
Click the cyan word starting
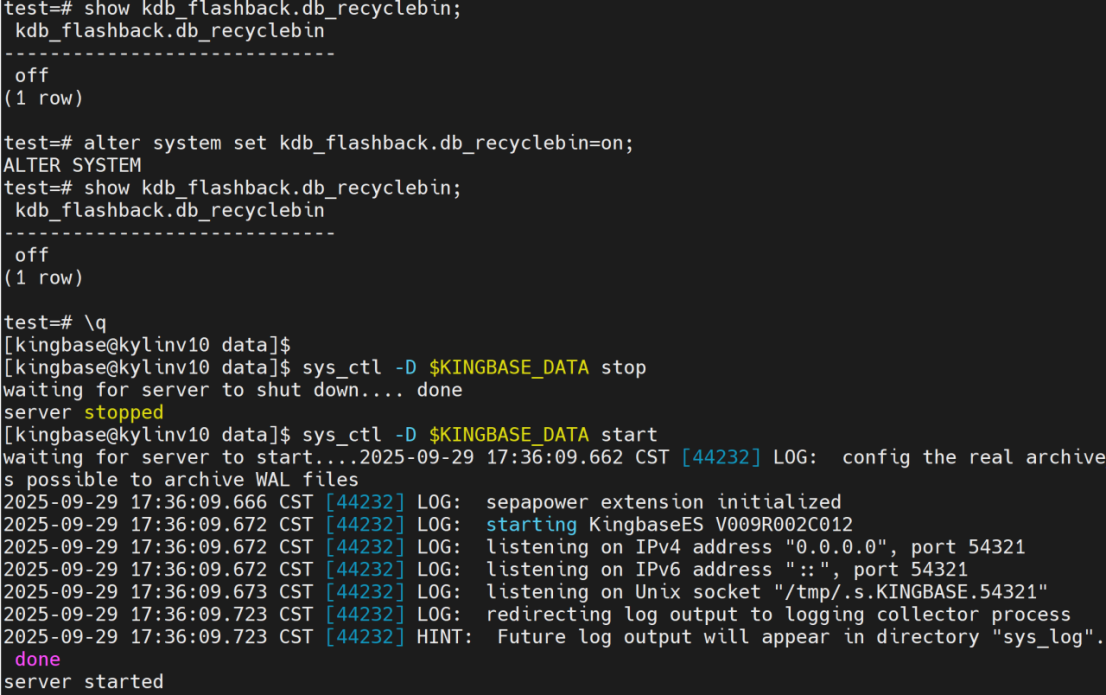tap(531, 524)
